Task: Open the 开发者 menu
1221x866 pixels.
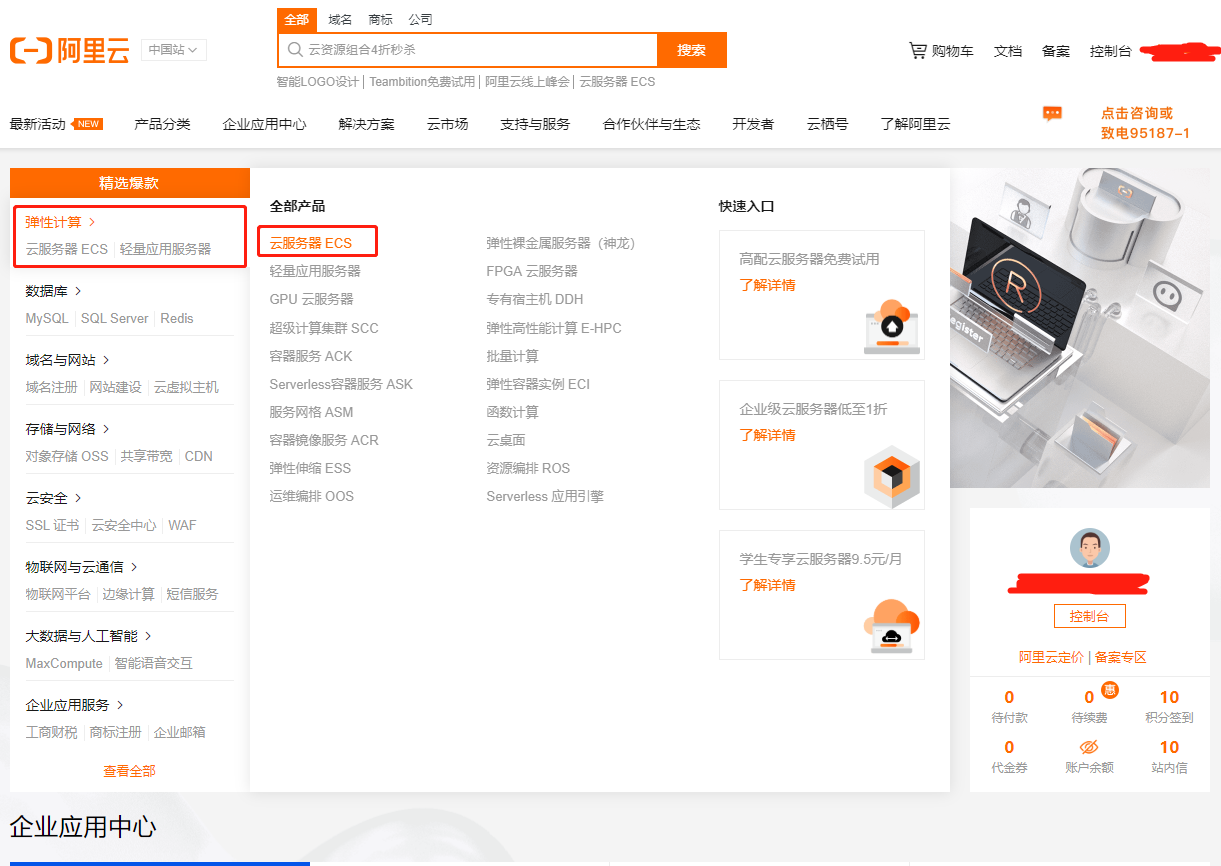Action: point(753,124)
